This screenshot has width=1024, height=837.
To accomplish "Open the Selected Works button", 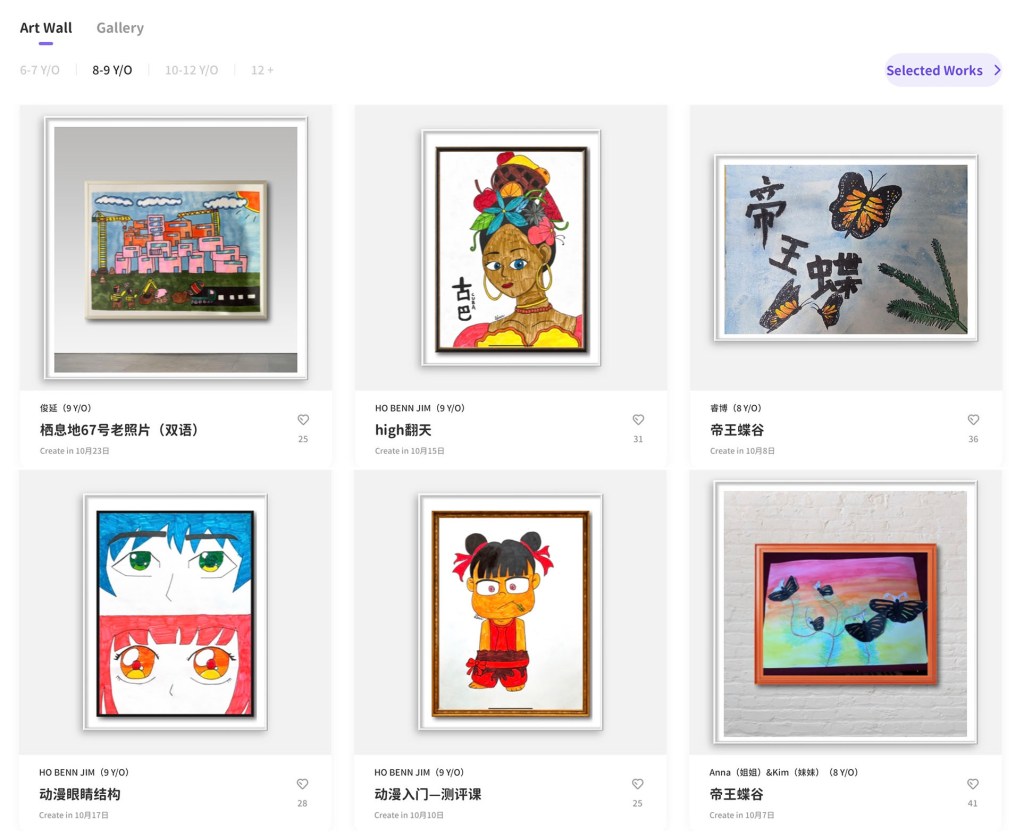I will pyautogui.click(x=943, y=71).
